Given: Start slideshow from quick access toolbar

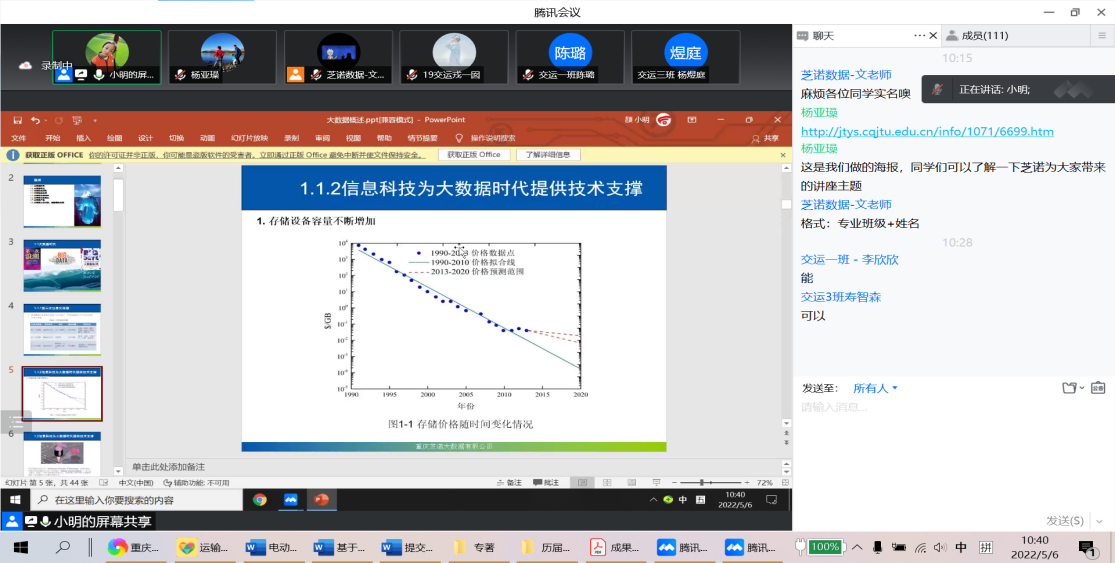Looking at the screenshot, I should tap(77, 120).
